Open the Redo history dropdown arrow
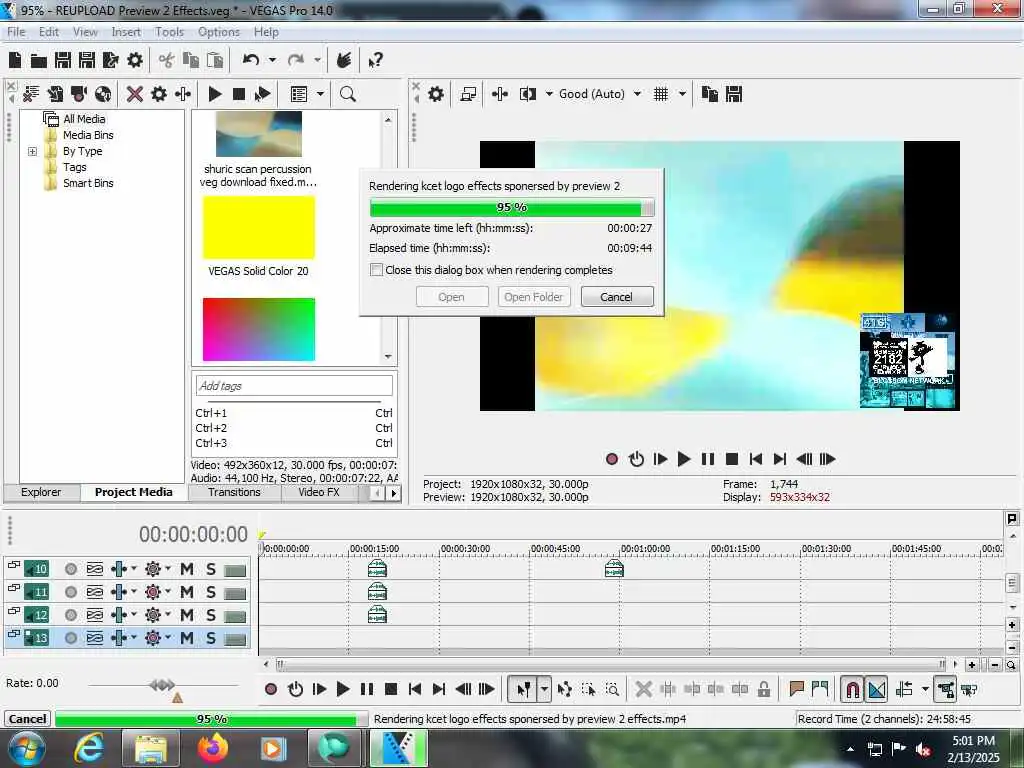Viewport: 1024px width, 768px height. pos(317,60)
